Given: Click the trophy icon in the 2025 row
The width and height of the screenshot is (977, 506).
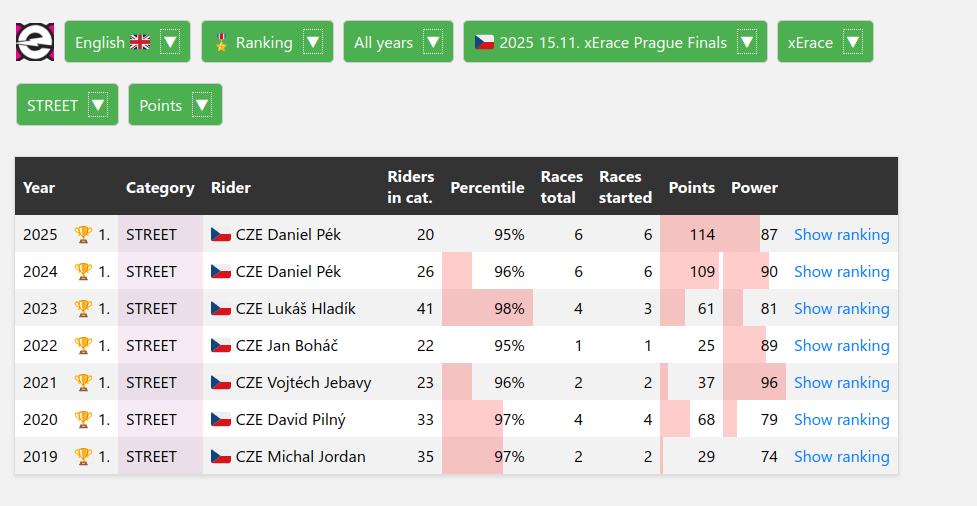Looking at the screenshot, I should (x=83, y=235).
